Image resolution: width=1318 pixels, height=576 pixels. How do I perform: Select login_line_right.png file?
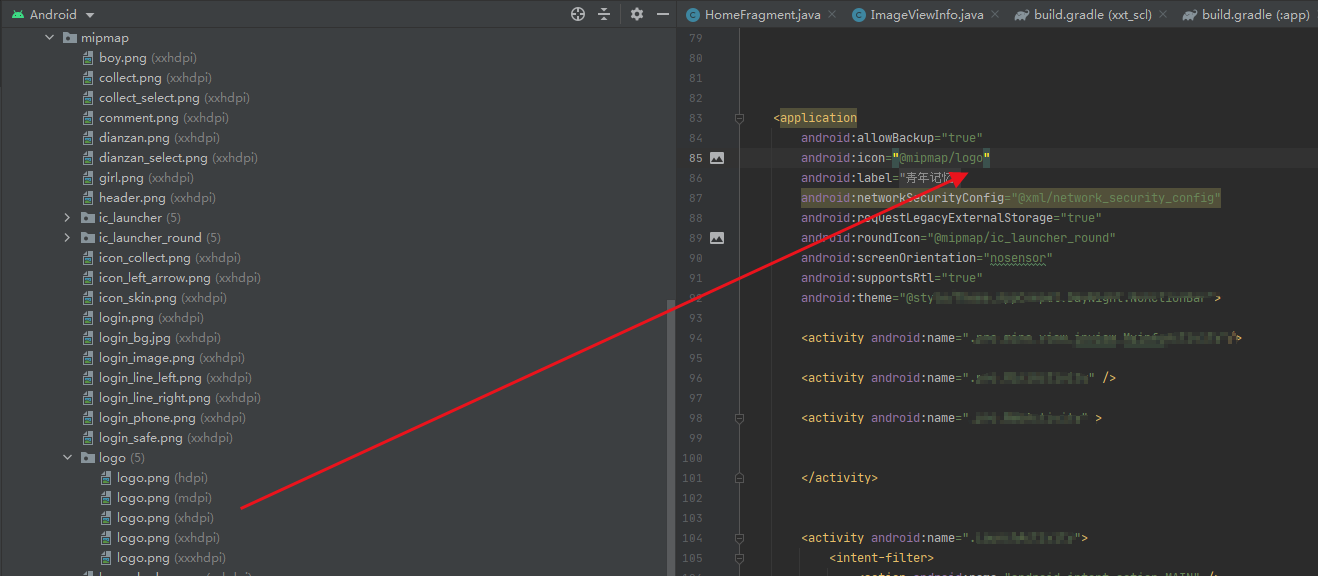[180, 398]
